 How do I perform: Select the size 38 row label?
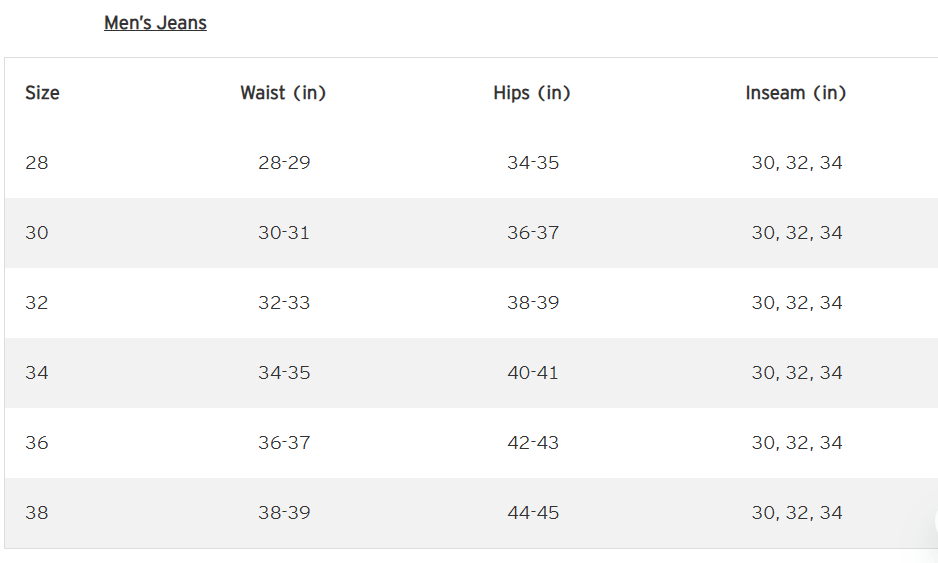[36, 513]
